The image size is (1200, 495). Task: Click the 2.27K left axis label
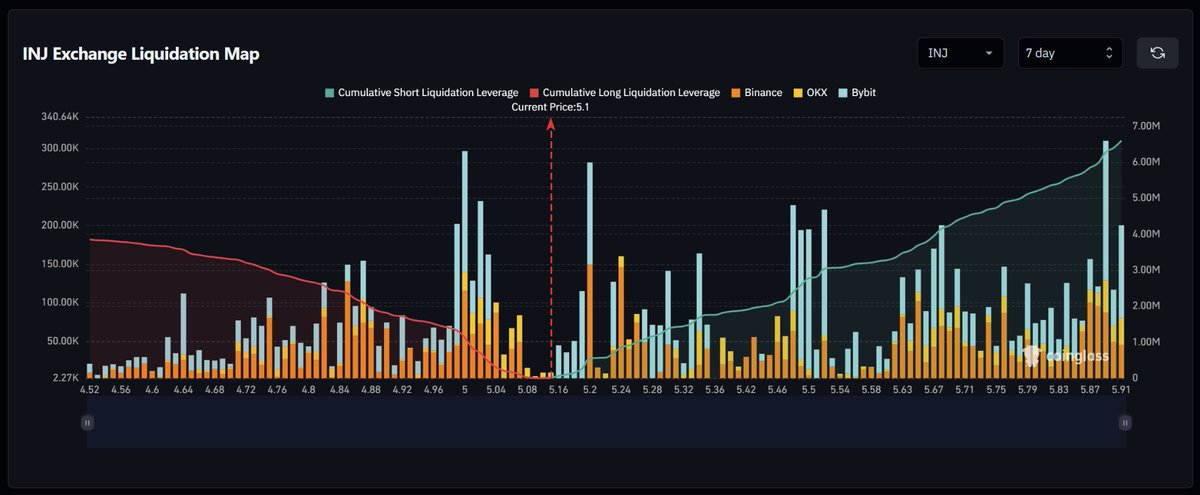tap(65, 378)
